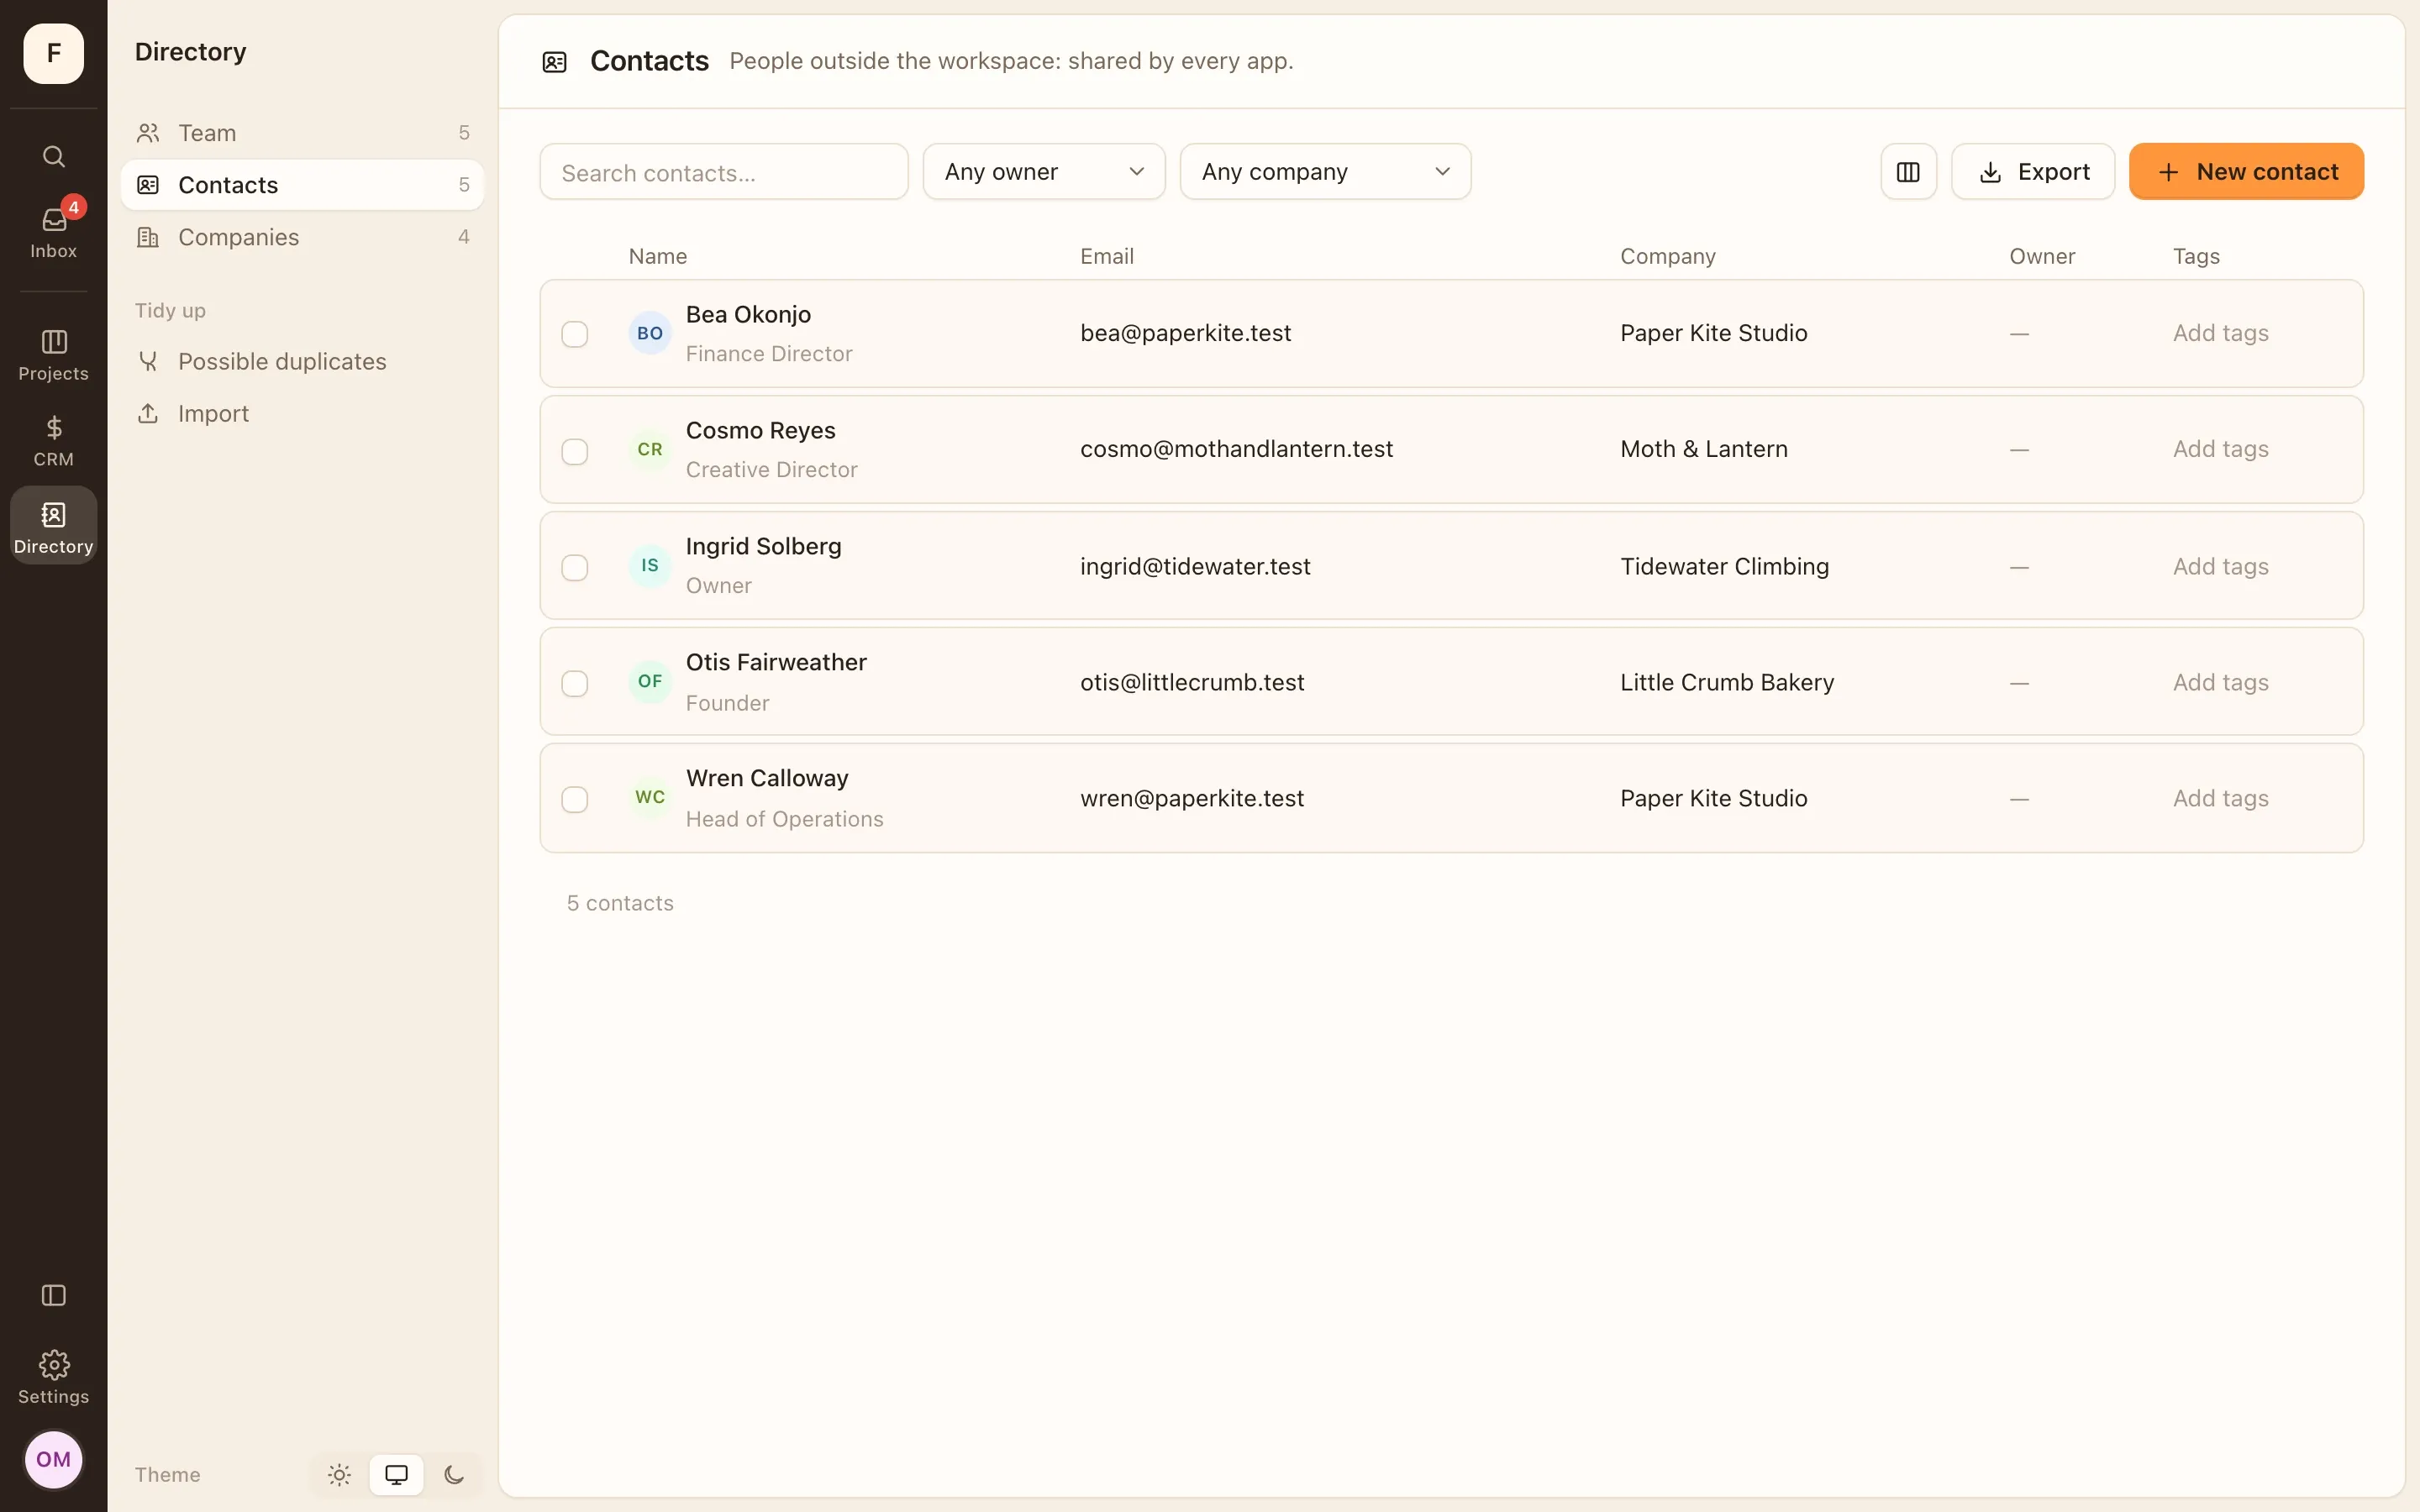Add tags to Cosmo Reyes
Screen dimensions: 2420x1512
(2220, 449)
